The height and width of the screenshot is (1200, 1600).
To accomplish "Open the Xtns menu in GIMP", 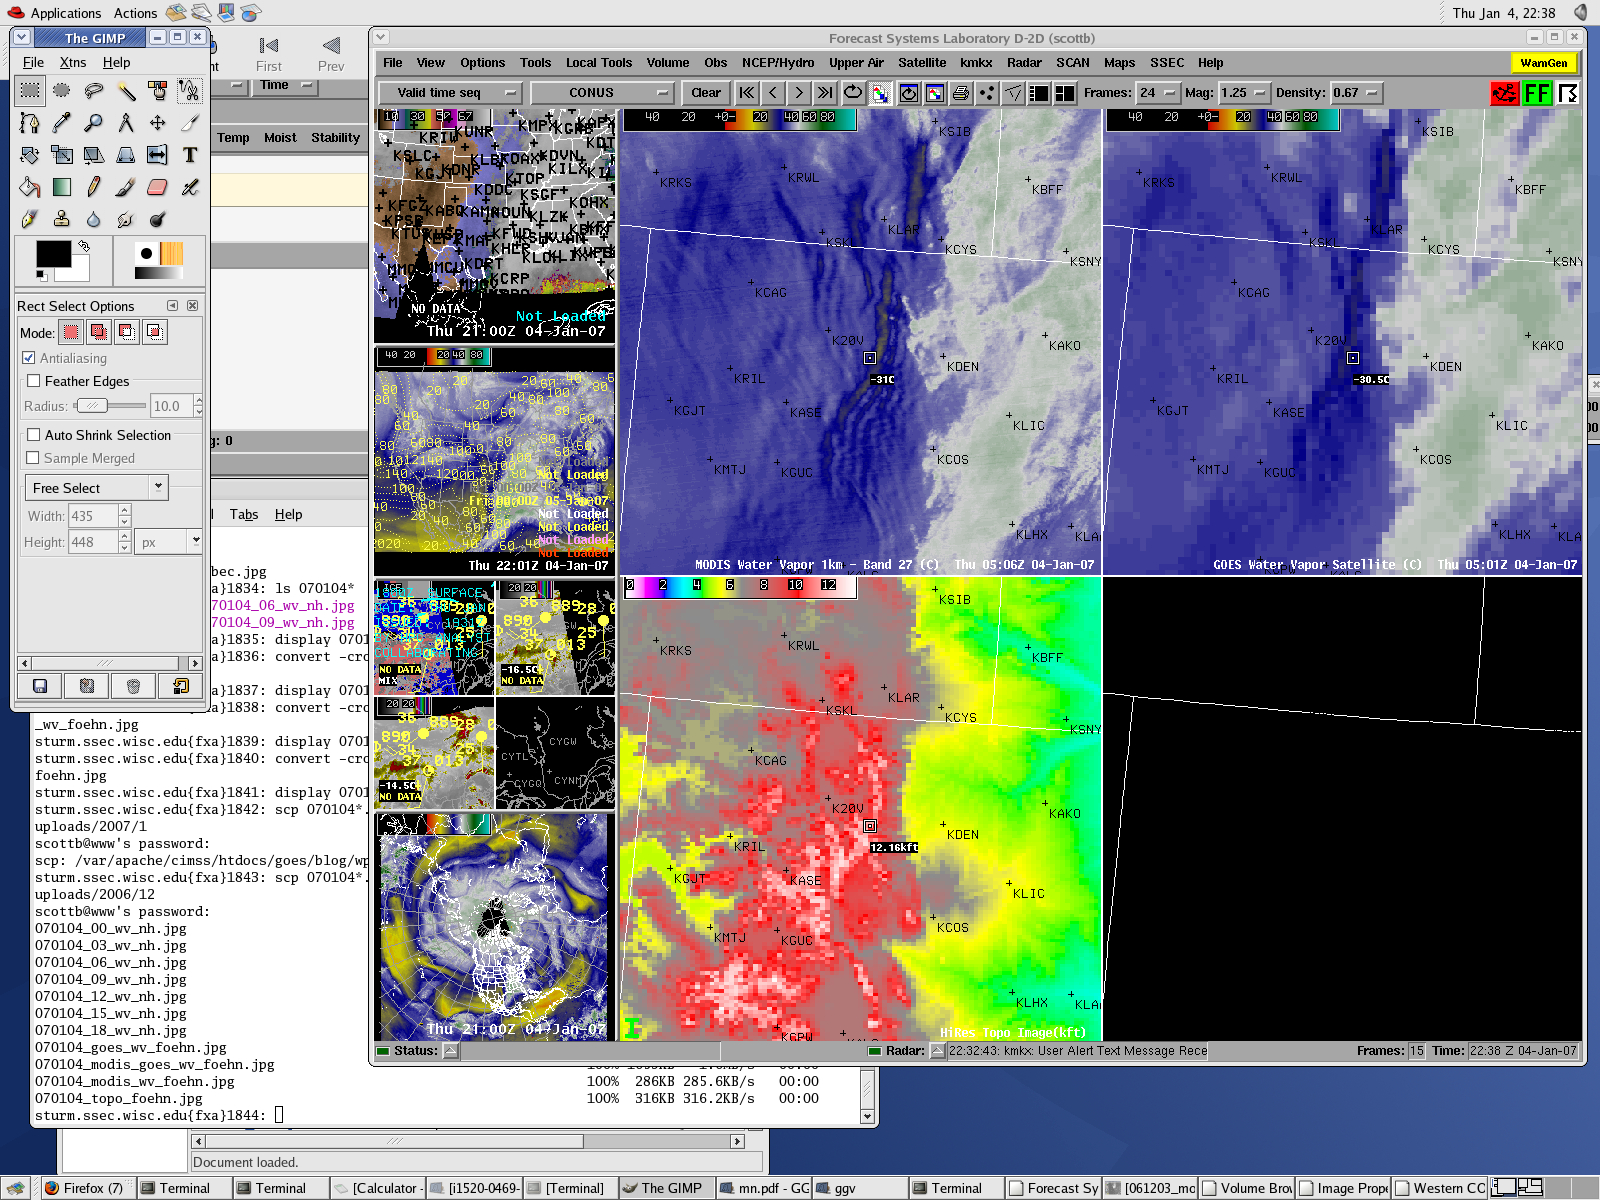I will pyautogui.click(x=73, y=62).
